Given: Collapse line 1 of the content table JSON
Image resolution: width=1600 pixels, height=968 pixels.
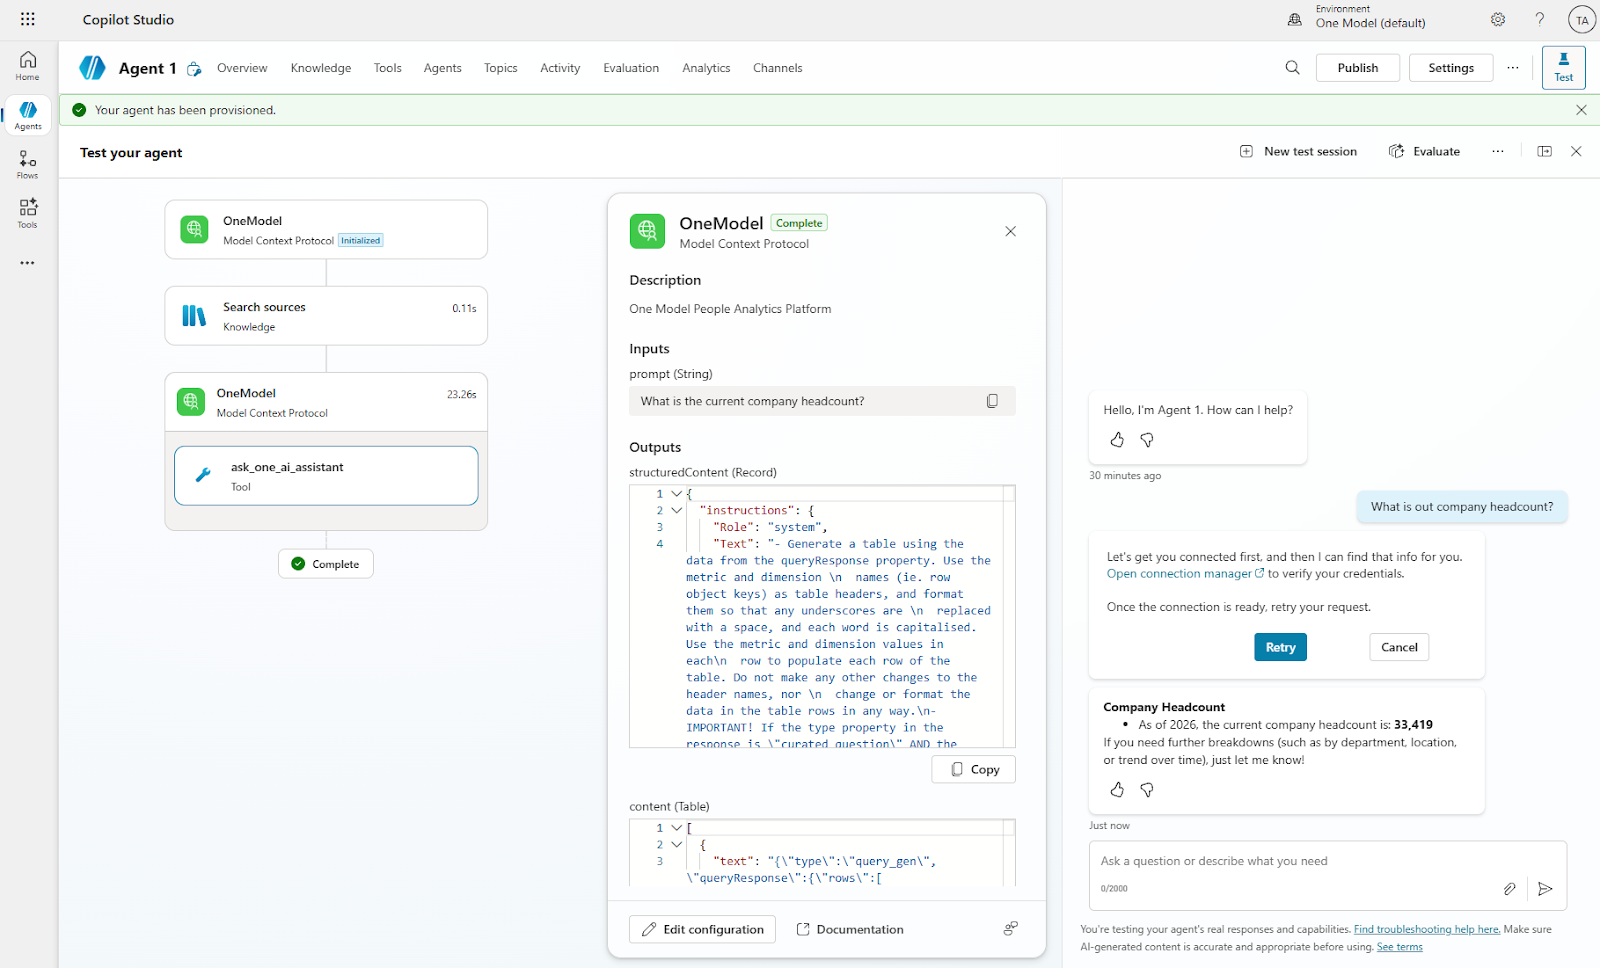Looking at the screenshot, I should click(677, 828).
